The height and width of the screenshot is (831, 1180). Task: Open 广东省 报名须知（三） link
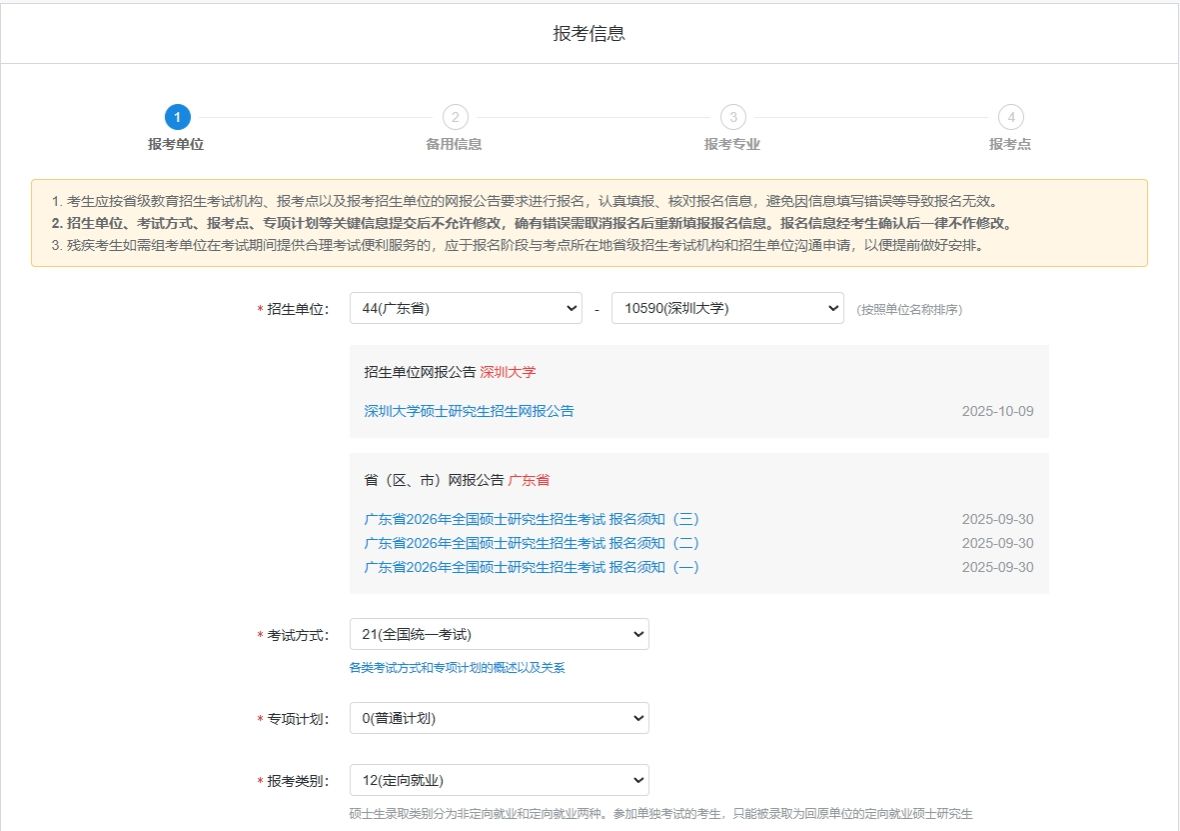click(x=531, y=519)
